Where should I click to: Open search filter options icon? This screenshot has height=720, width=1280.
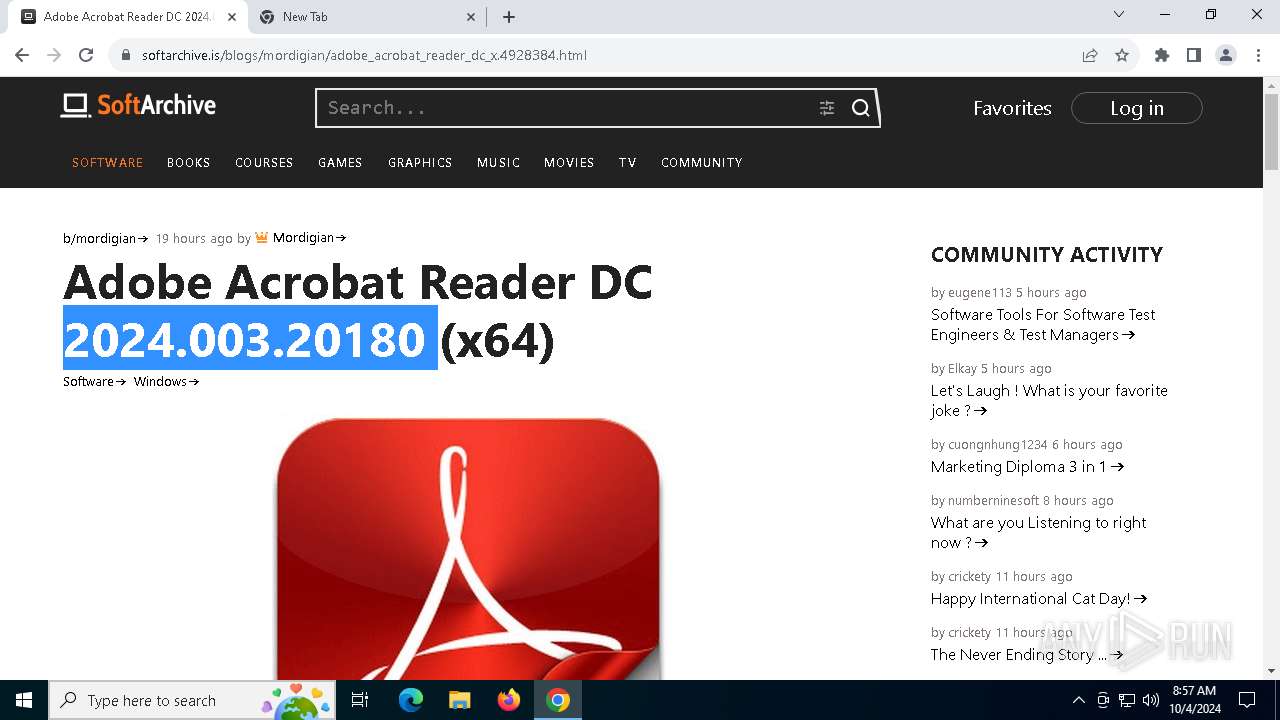coord(827,108)
